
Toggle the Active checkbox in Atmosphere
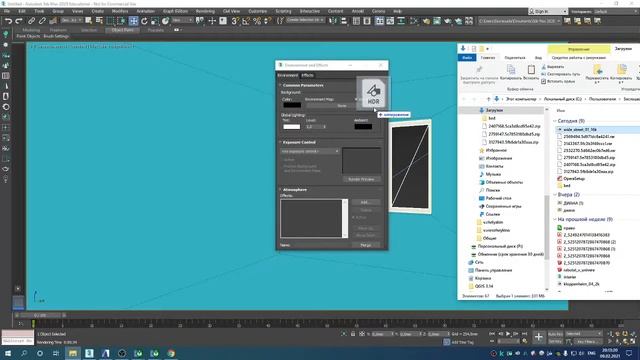pos(353,218)
